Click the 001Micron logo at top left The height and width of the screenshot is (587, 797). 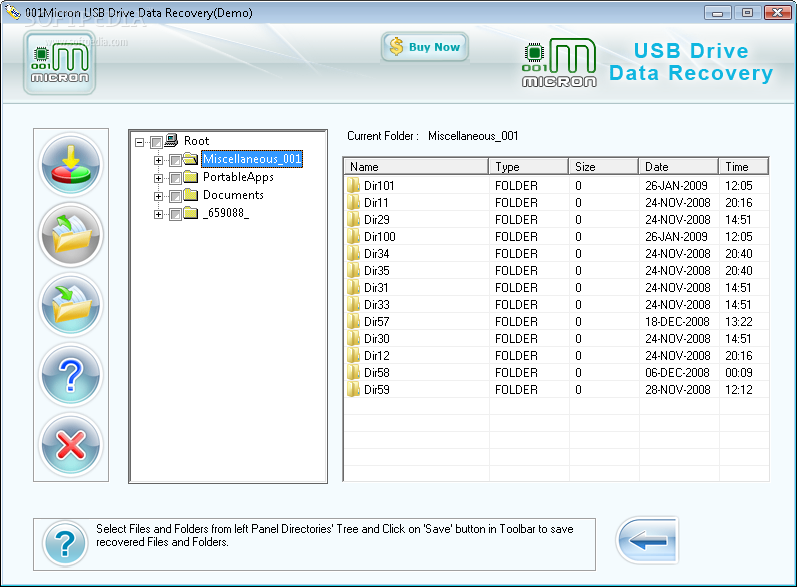pyautogui.click(x=59, y=63)
